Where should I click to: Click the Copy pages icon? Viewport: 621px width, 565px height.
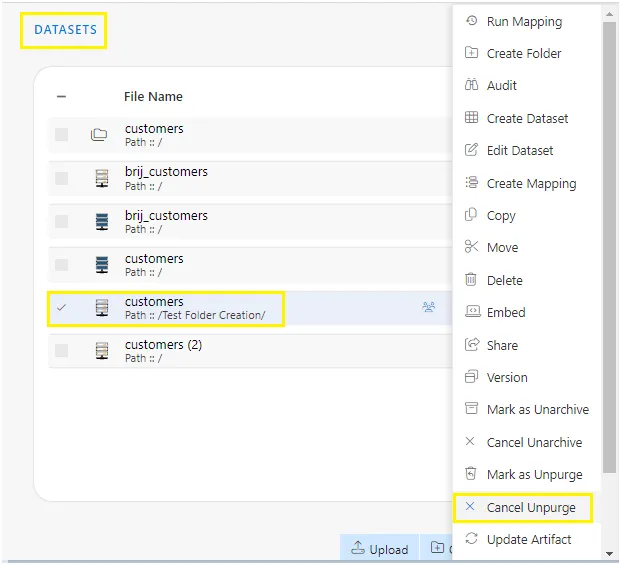[x=471, y=215]
